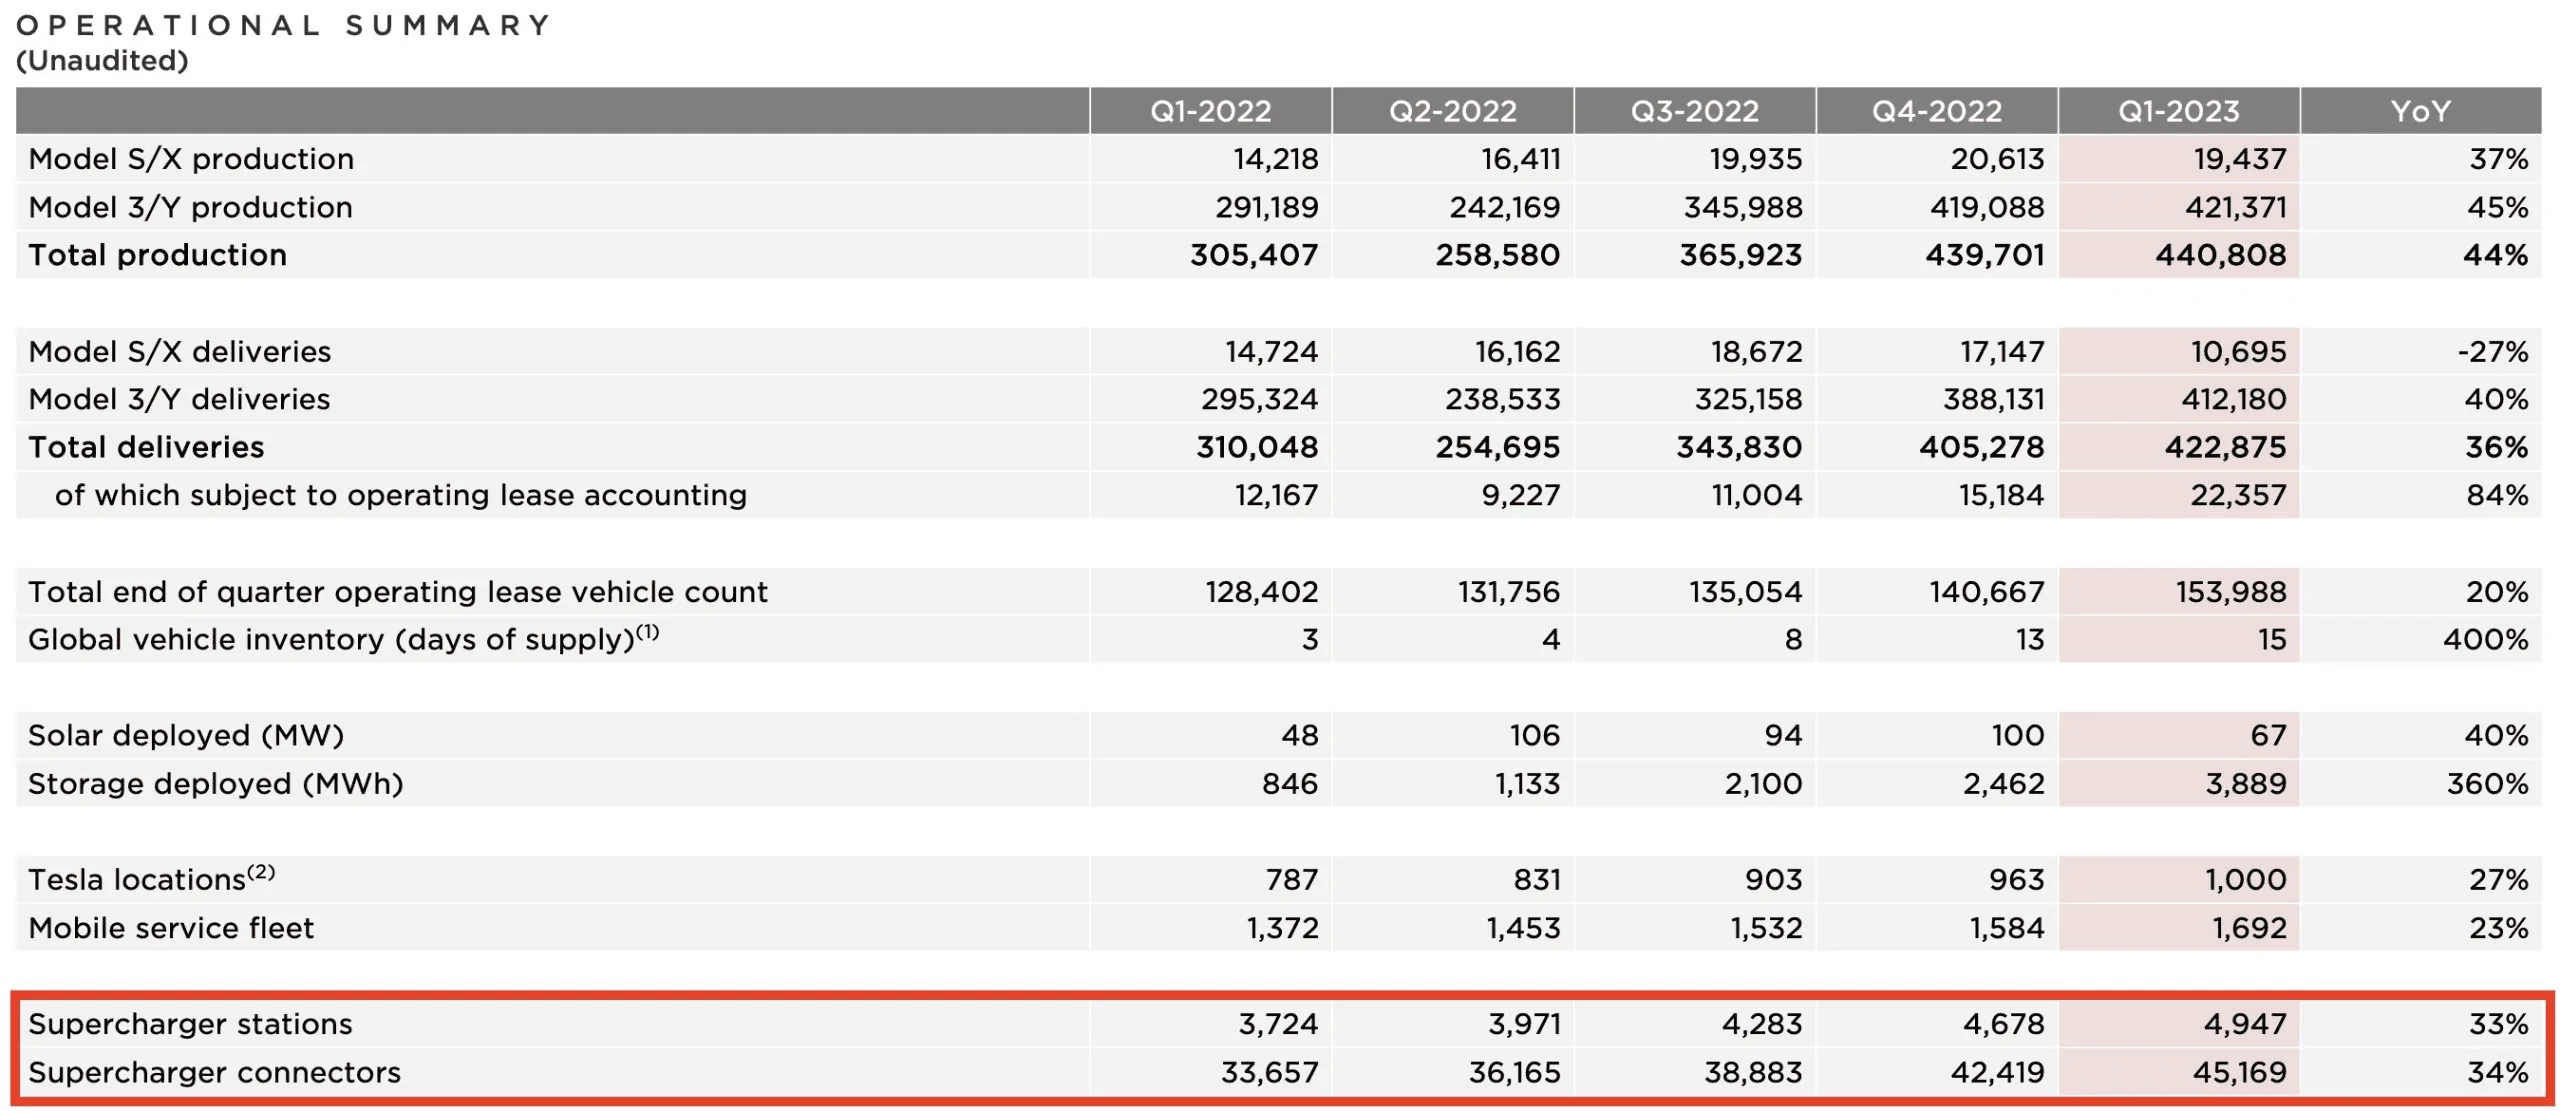Click the operating lease accounting sub-row label
Image resolution: width=2560 pixels, height=1111 pixels.
coord(401,495)
